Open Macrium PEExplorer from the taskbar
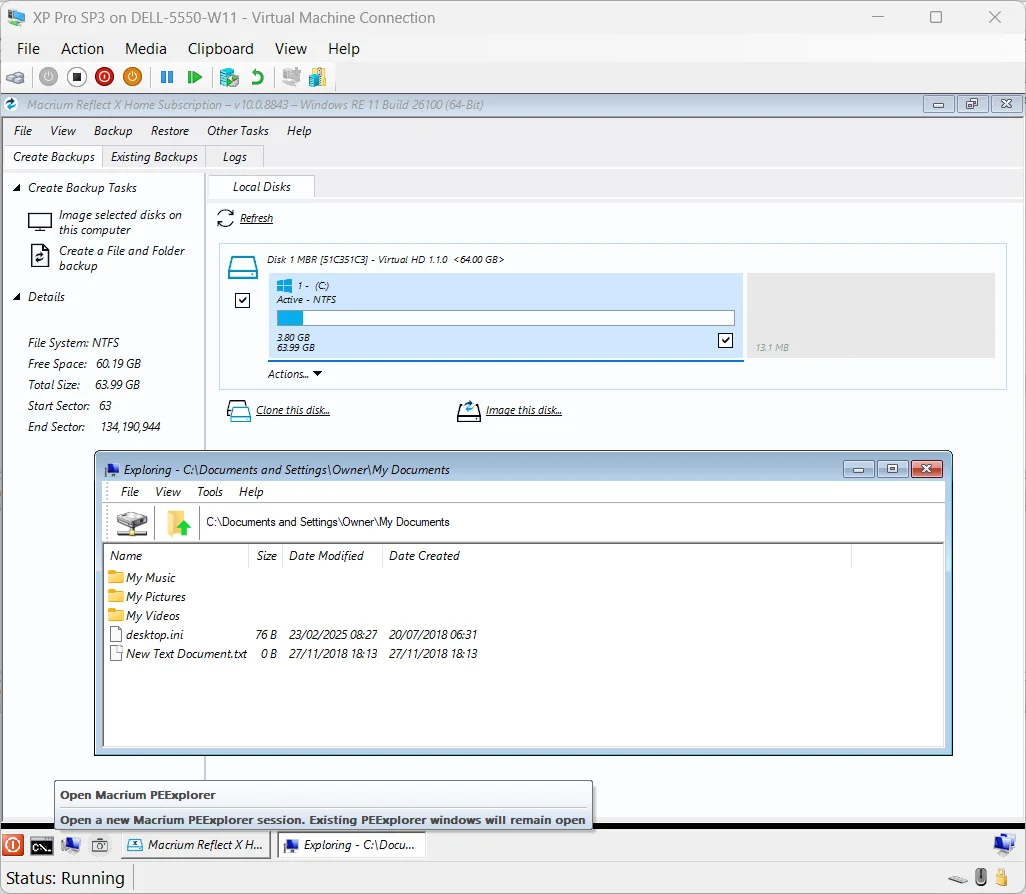1026x894 pixels. tap(71, 845)
